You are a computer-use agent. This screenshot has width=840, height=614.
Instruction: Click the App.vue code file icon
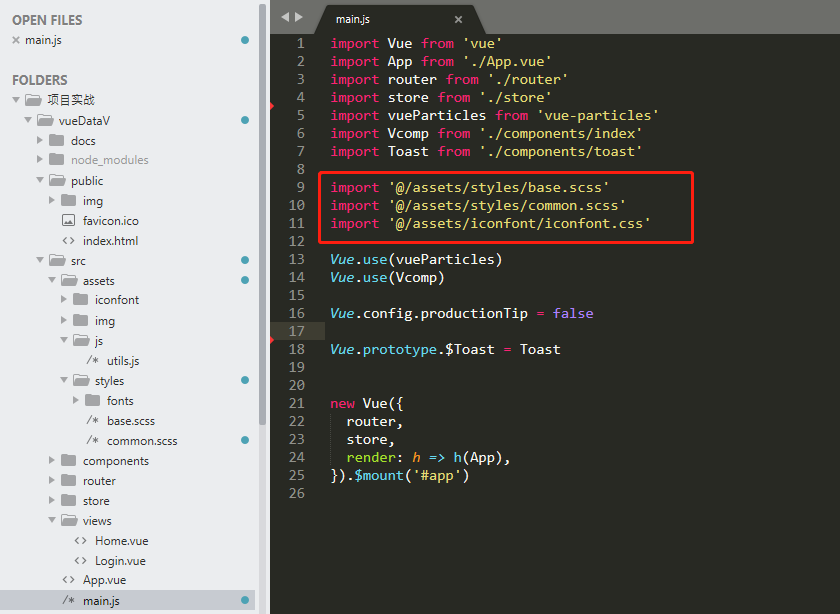pyautogui.click(x=69, y=580)
